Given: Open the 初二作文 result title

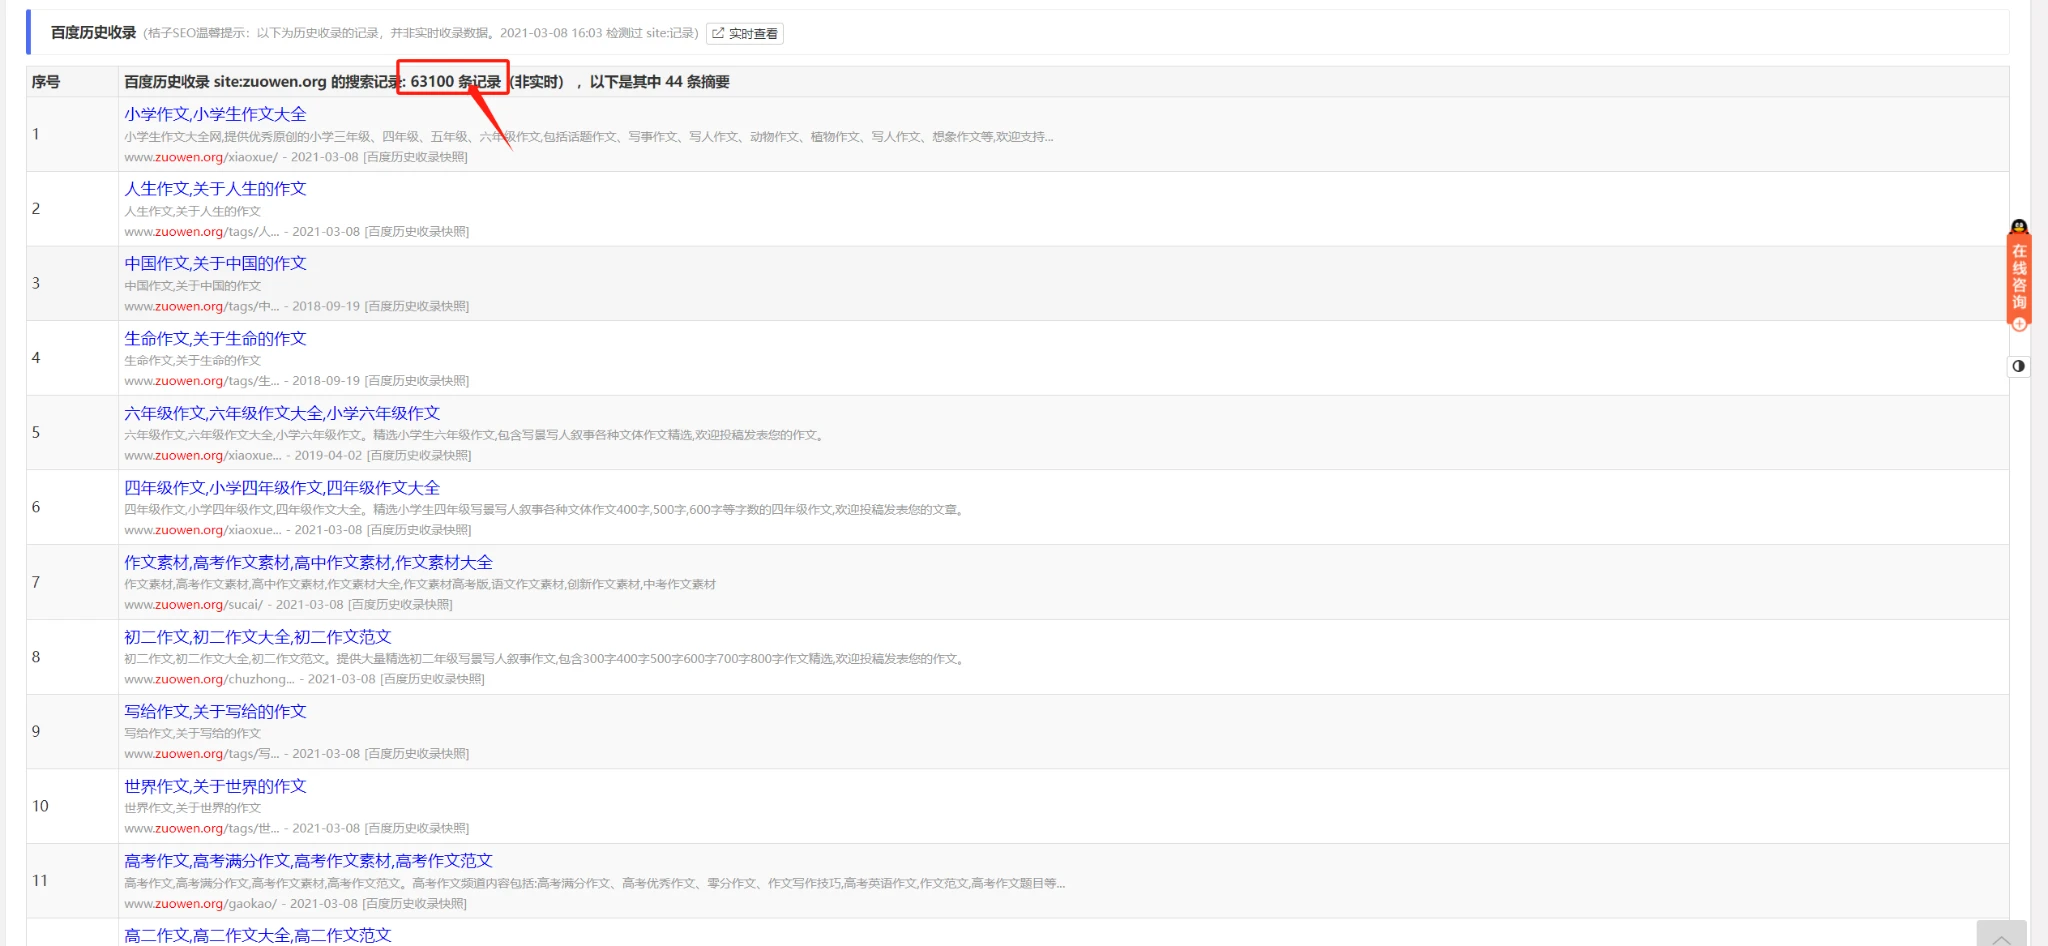Looking at the screenshot, I should (x=257, y=637).
